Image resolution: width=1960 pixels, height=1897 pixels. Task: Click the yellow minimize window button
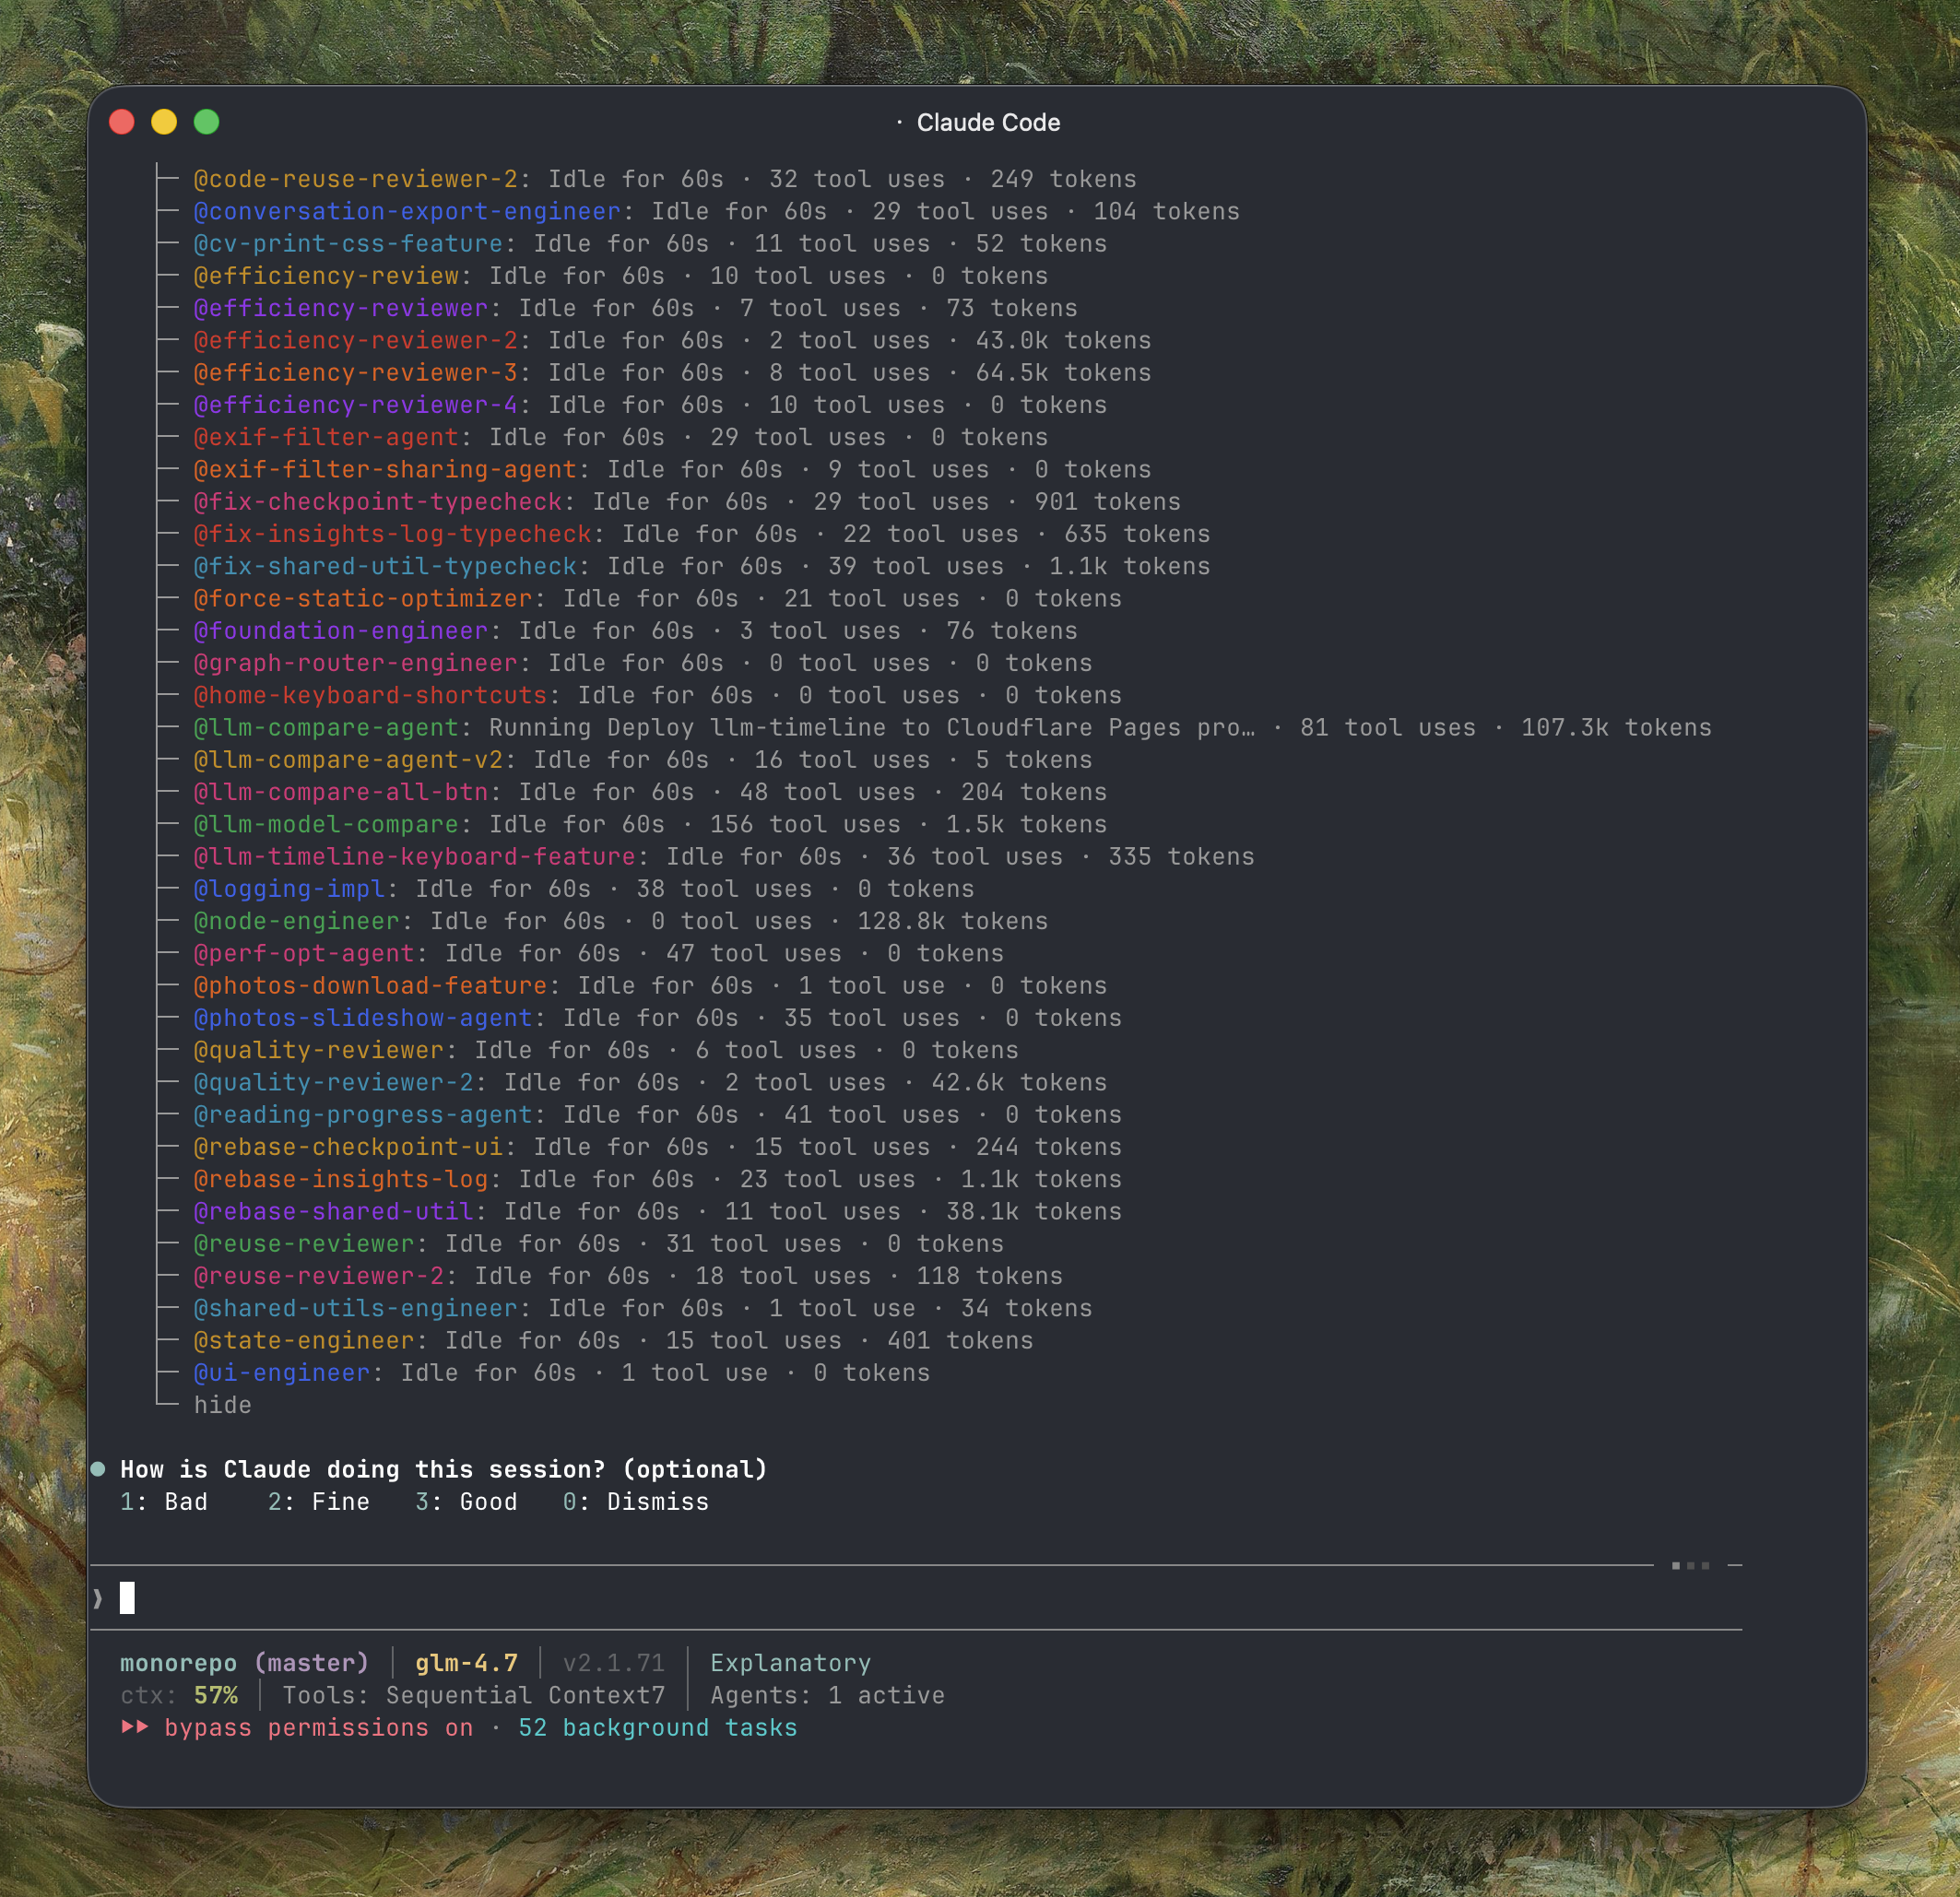[x=164, y=122]
